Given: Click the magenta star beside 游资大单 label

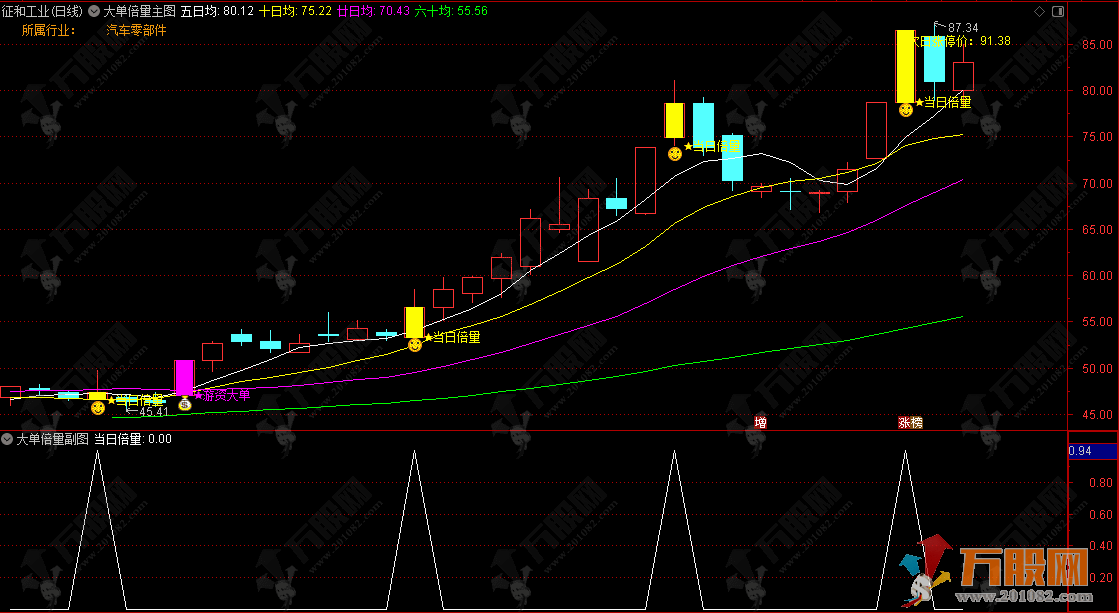Looking at the screenshot, I should (x=198, y=395).
